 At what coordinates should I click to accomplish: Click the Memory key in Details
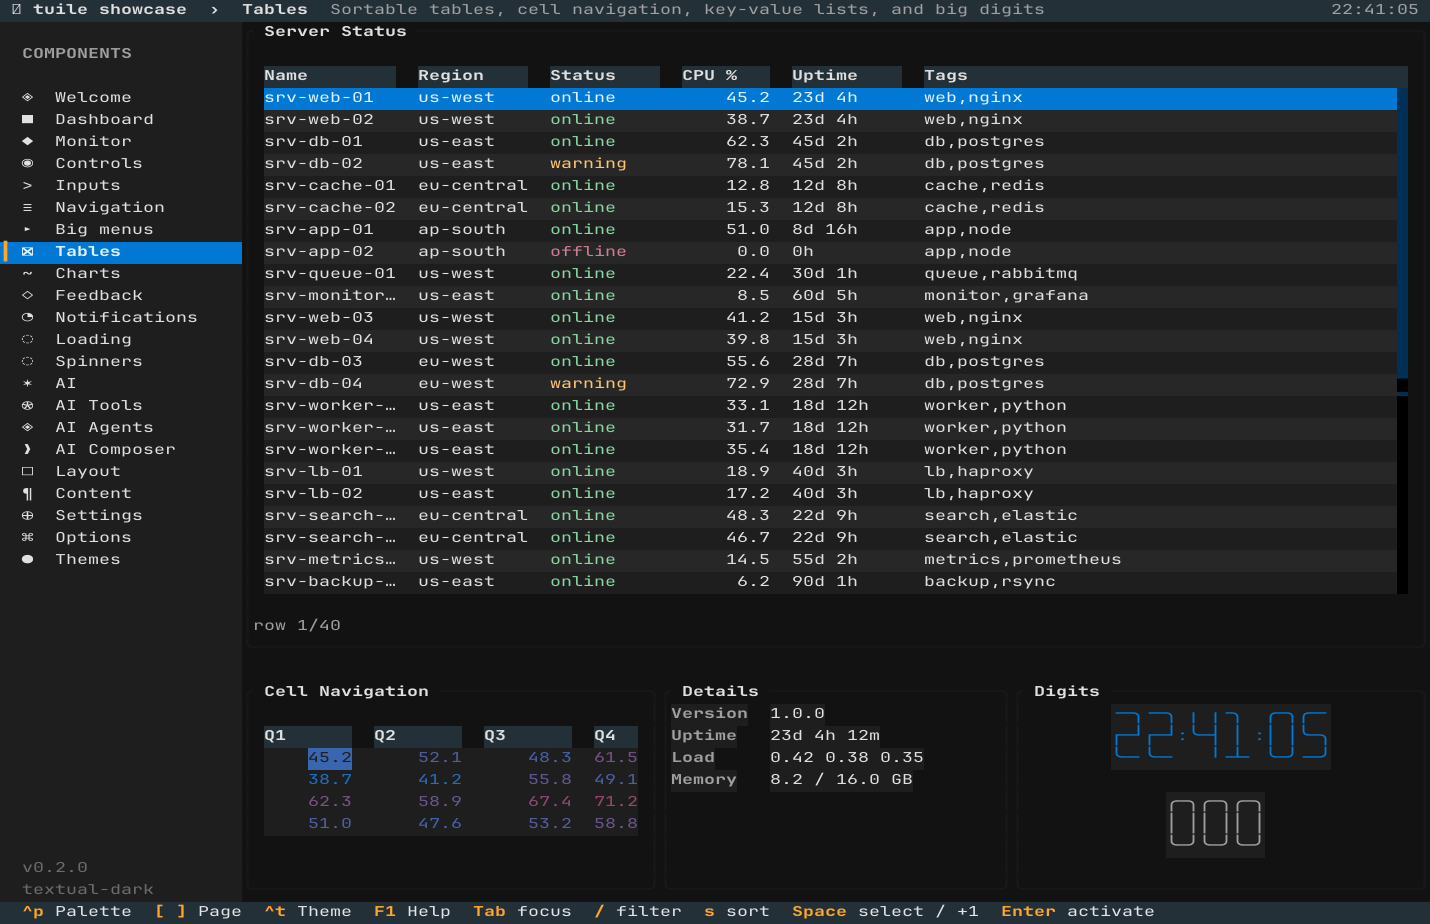(704, 779)
